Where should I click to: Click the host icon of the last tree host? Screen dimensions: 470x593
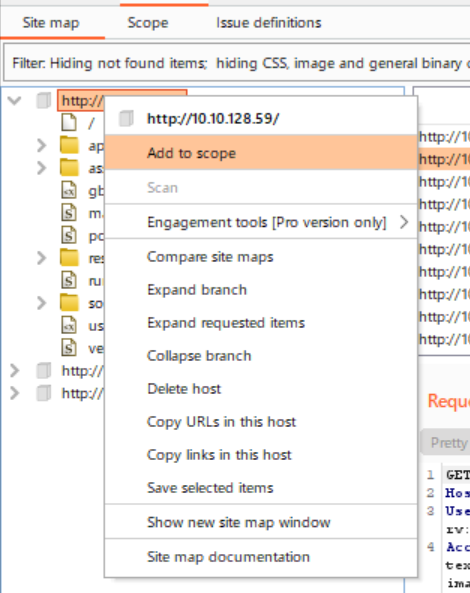point(44,393)
